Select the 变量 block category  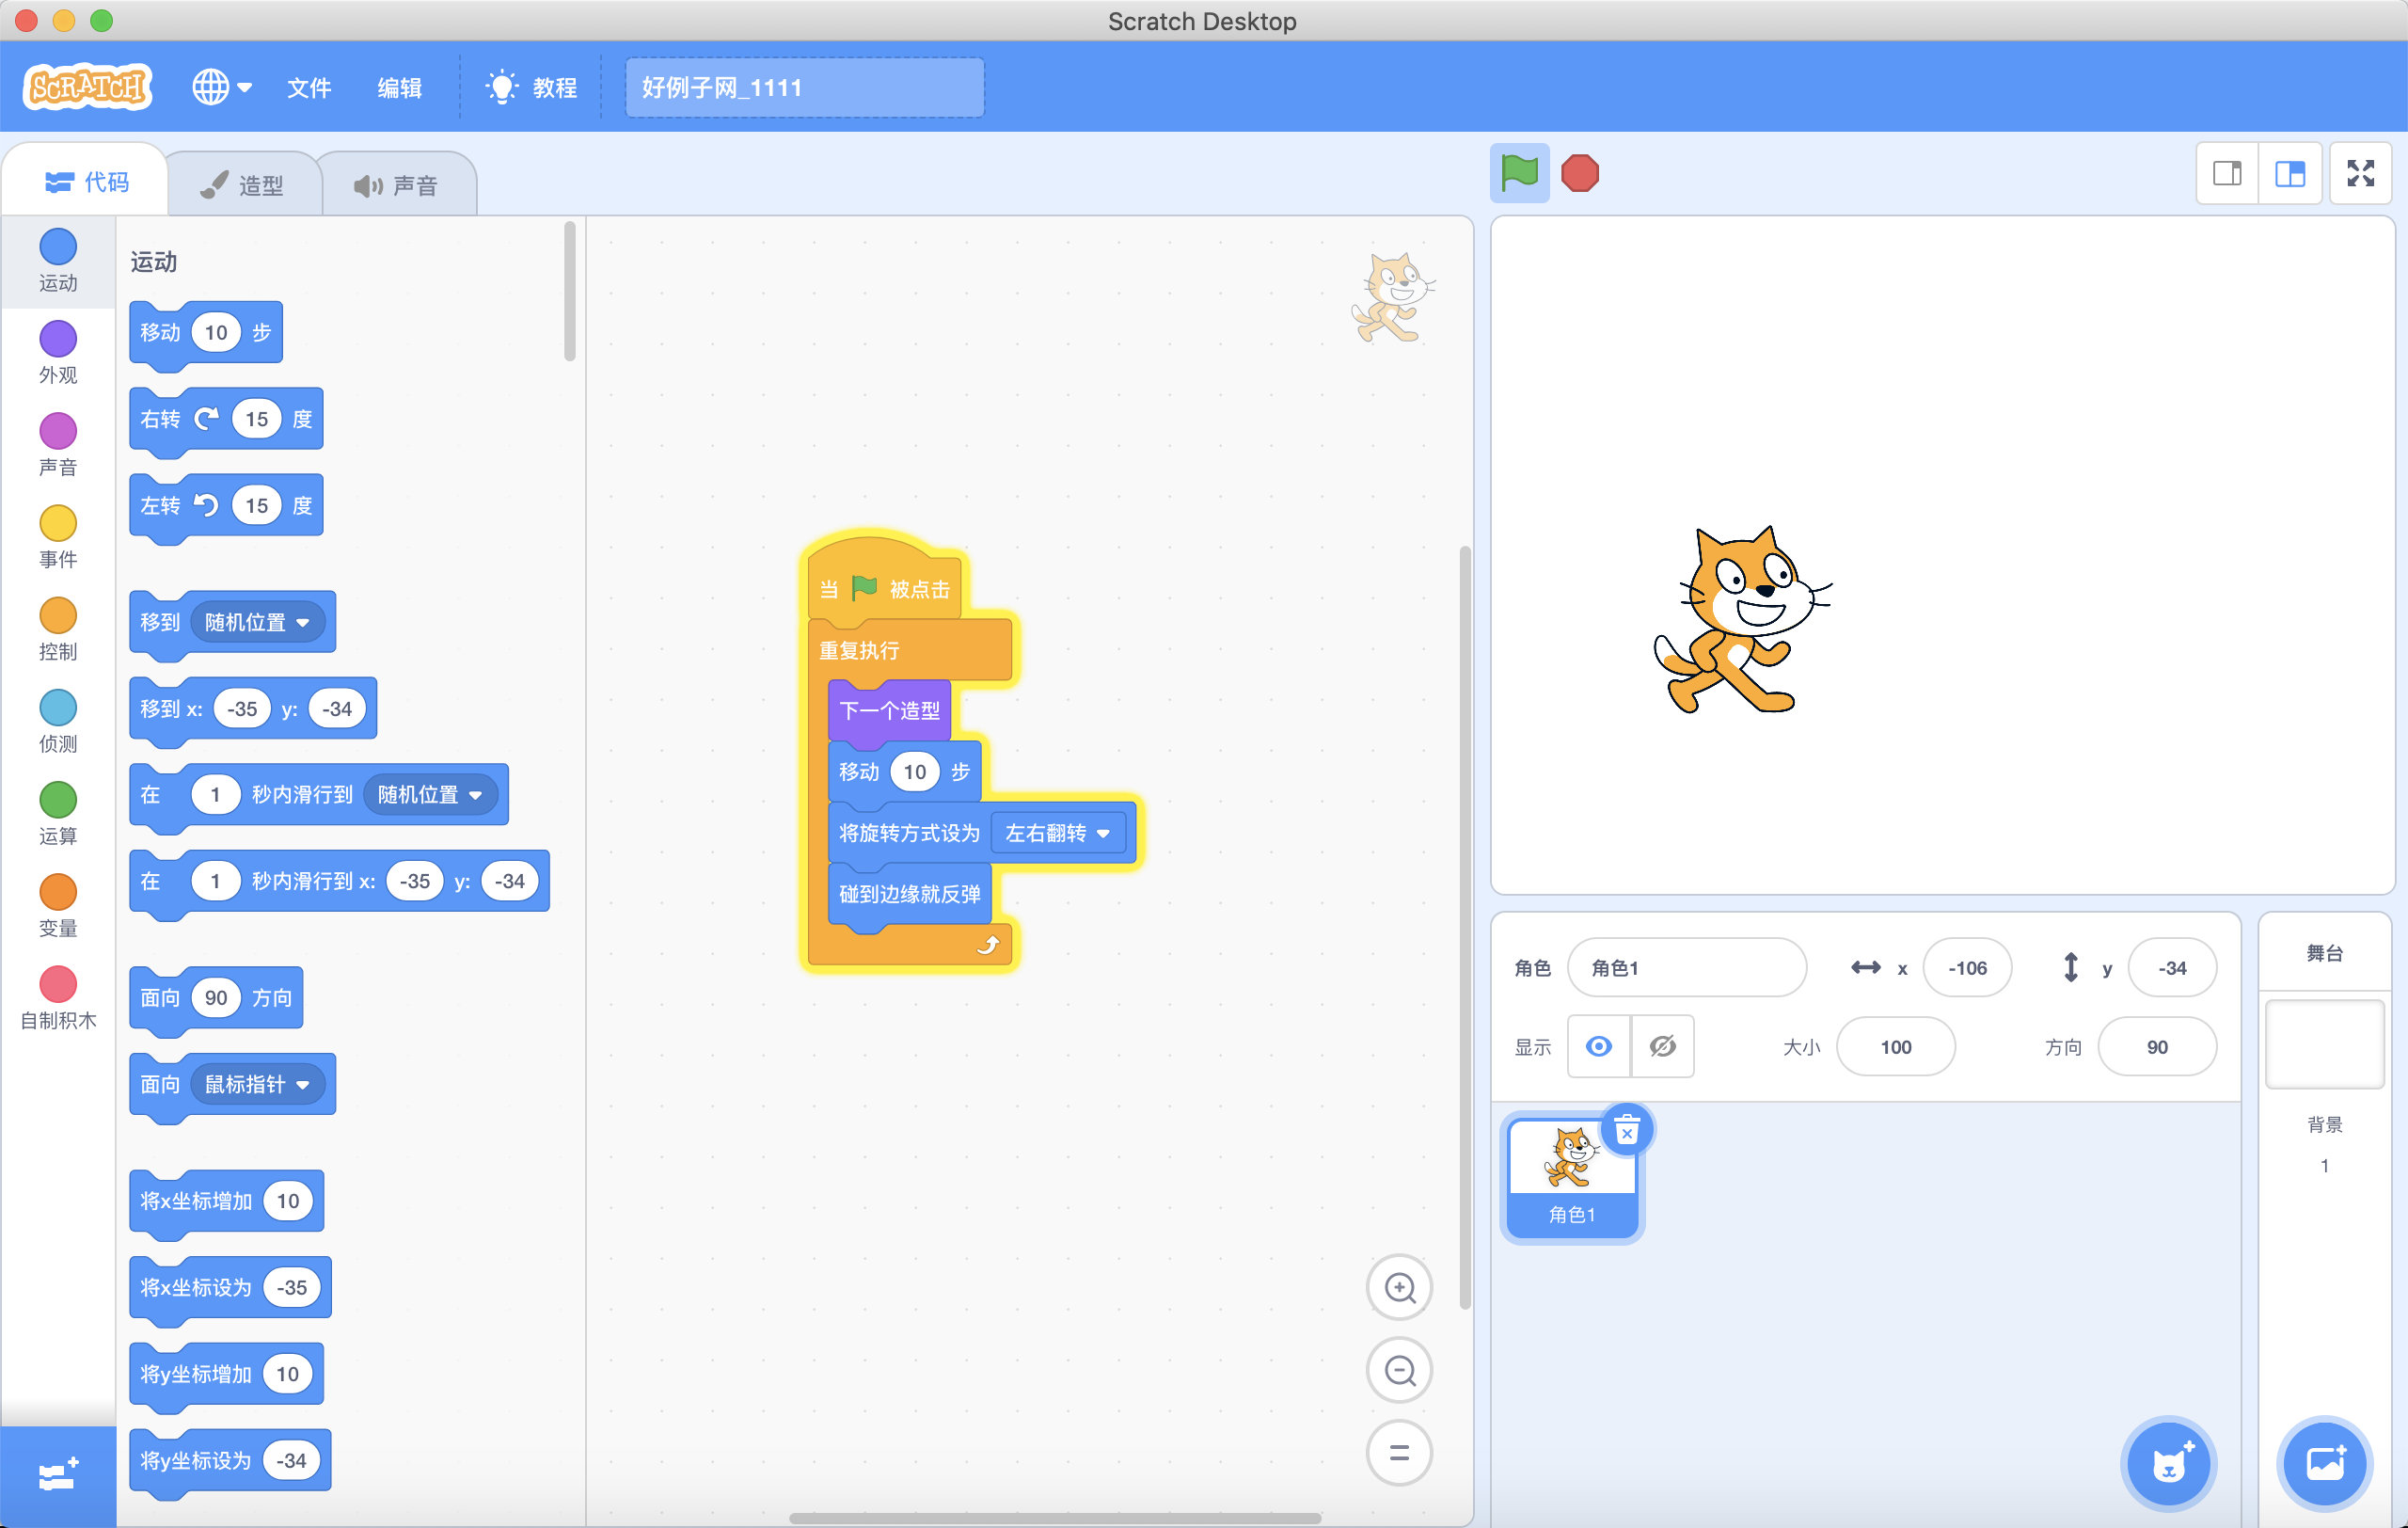[58, 905]
